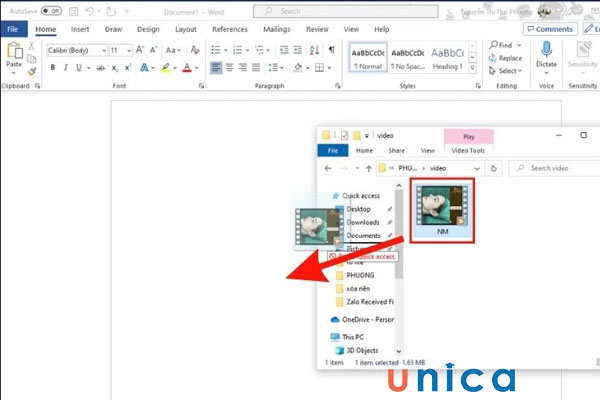Toggle Align Left
The width and height of the screenshot is (600, 400).
216,68
